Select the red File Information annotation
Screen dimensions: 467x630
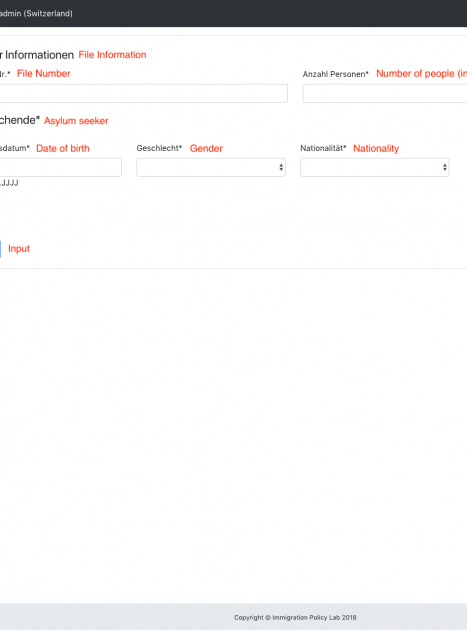pyautogui.click(x=112, y=55)
